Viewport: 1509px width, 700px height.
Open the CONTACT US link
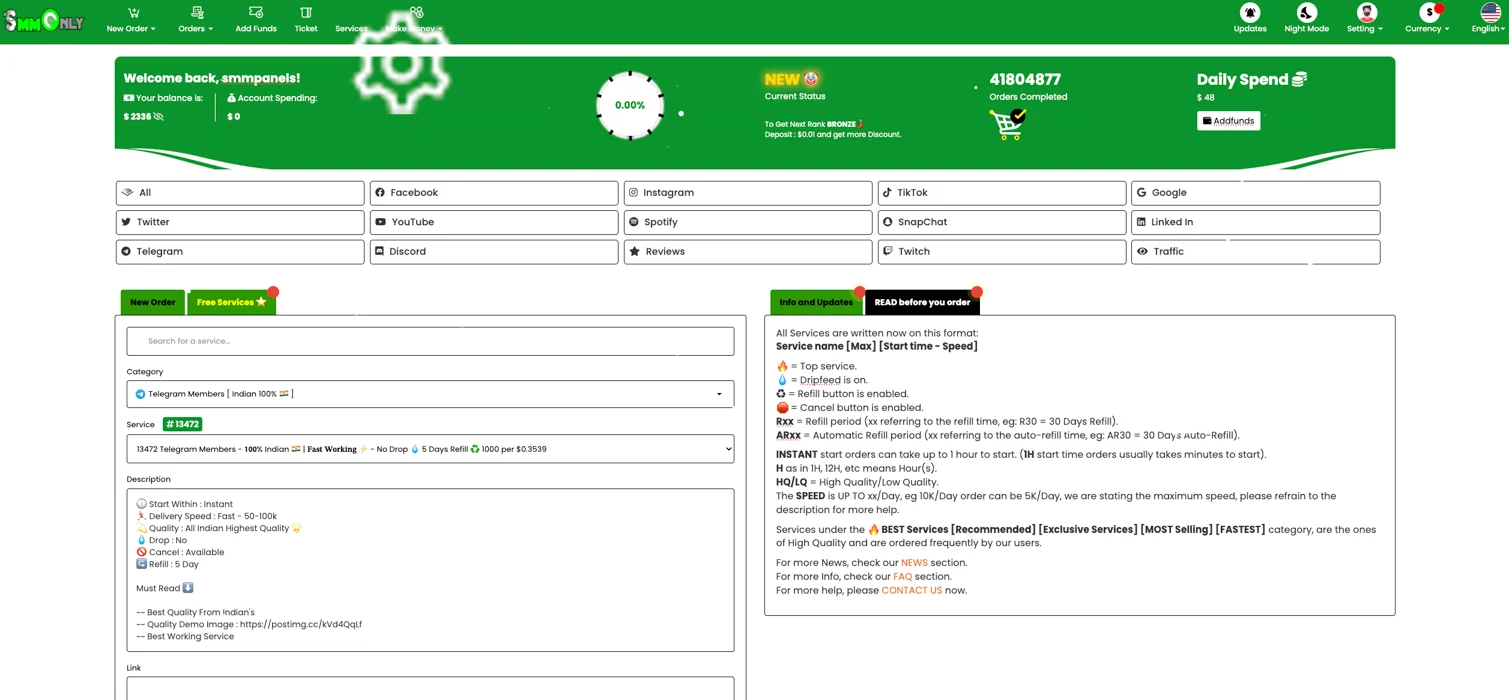911,591
